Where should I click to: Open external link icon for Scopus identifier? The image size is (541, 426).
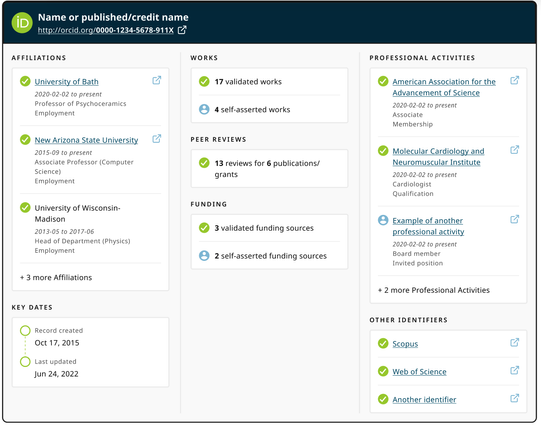[514, 343]
